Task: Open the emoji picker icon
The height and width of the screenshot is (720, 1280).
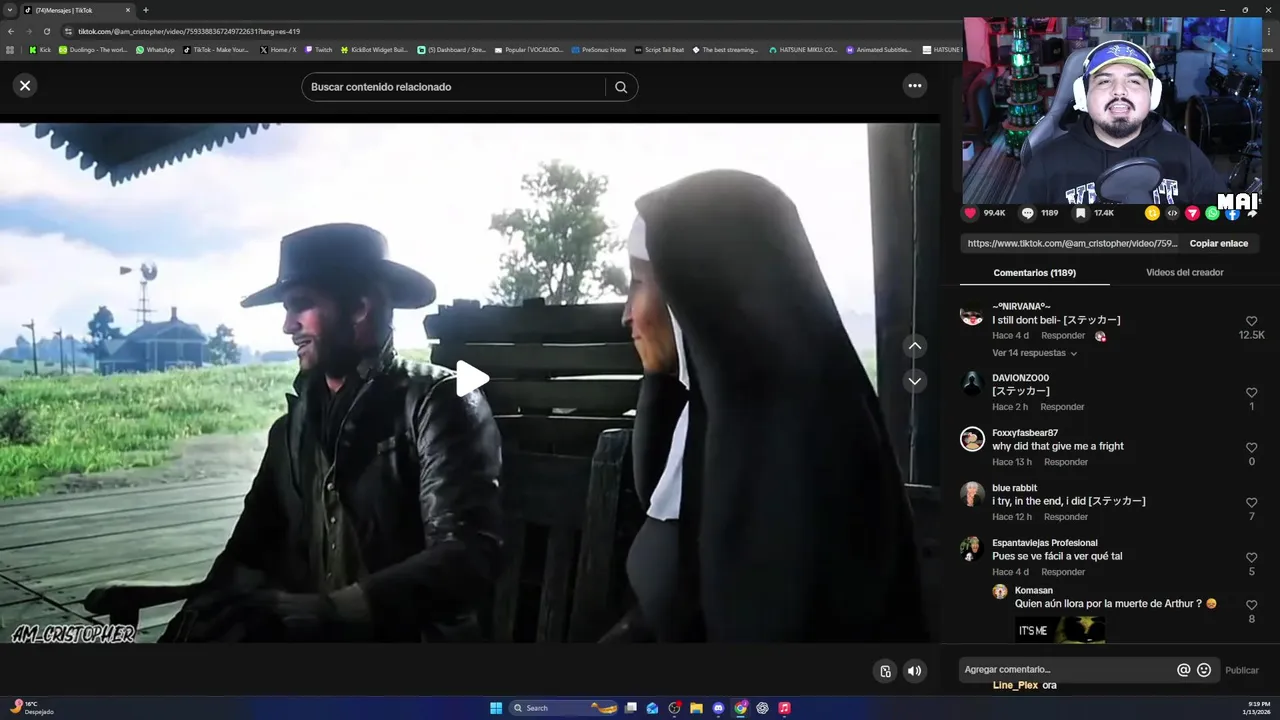Action: (1204, 670)
